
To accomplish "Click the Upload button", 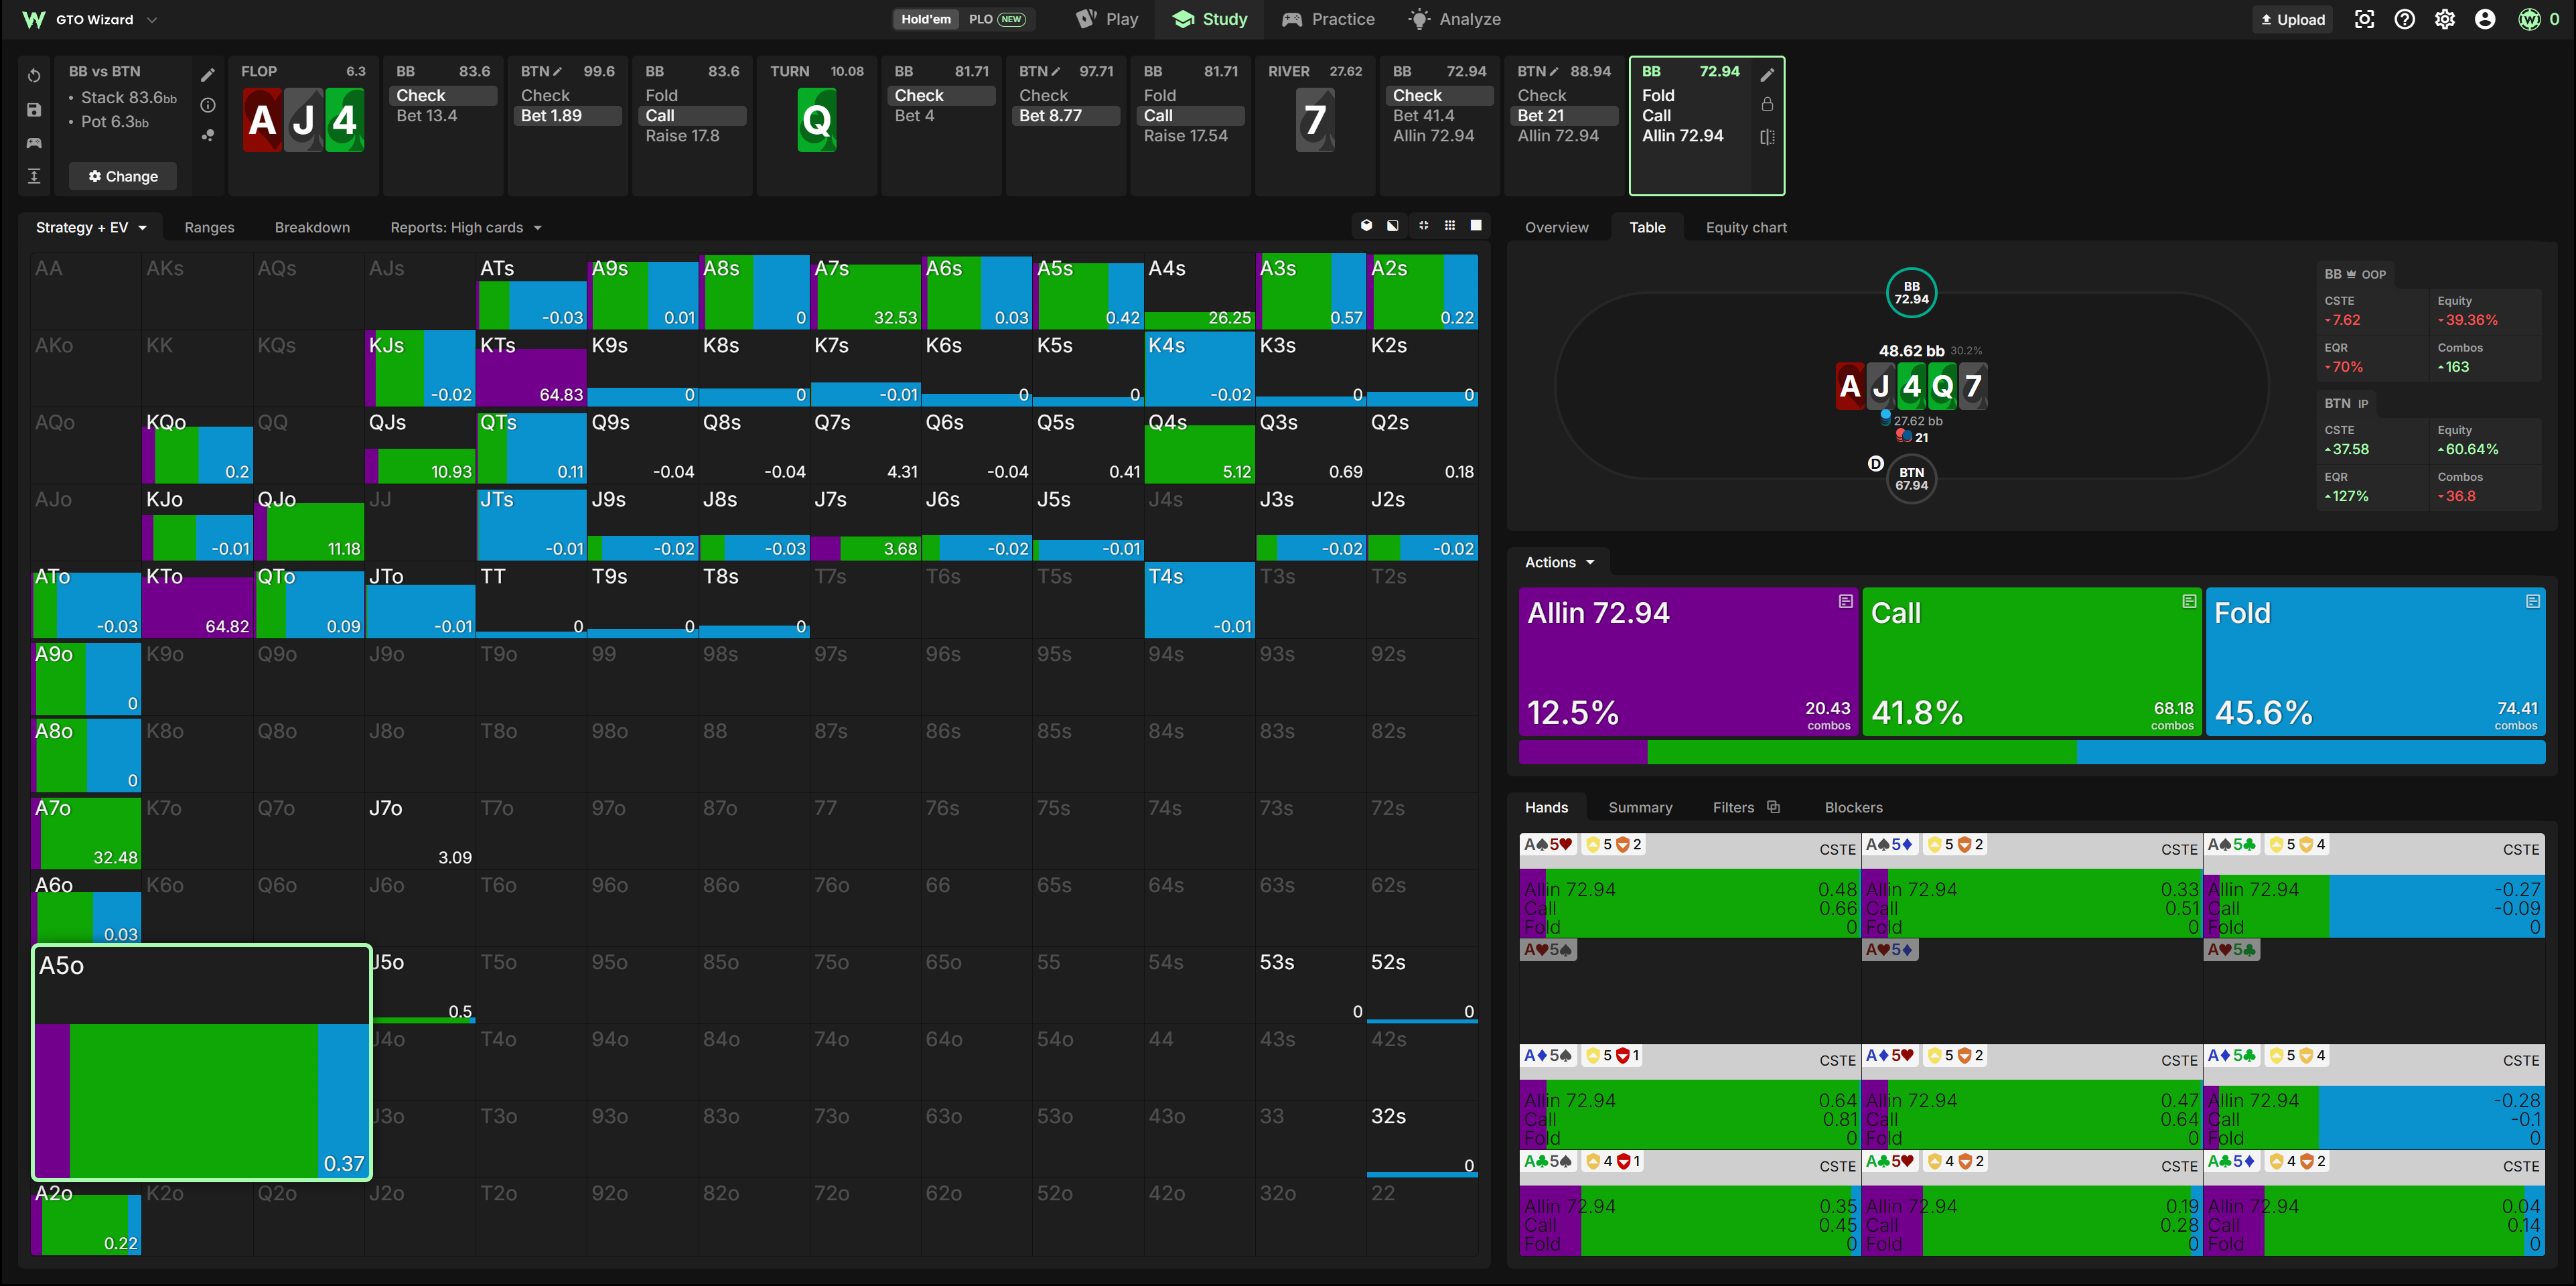I will coord(2292,19).
